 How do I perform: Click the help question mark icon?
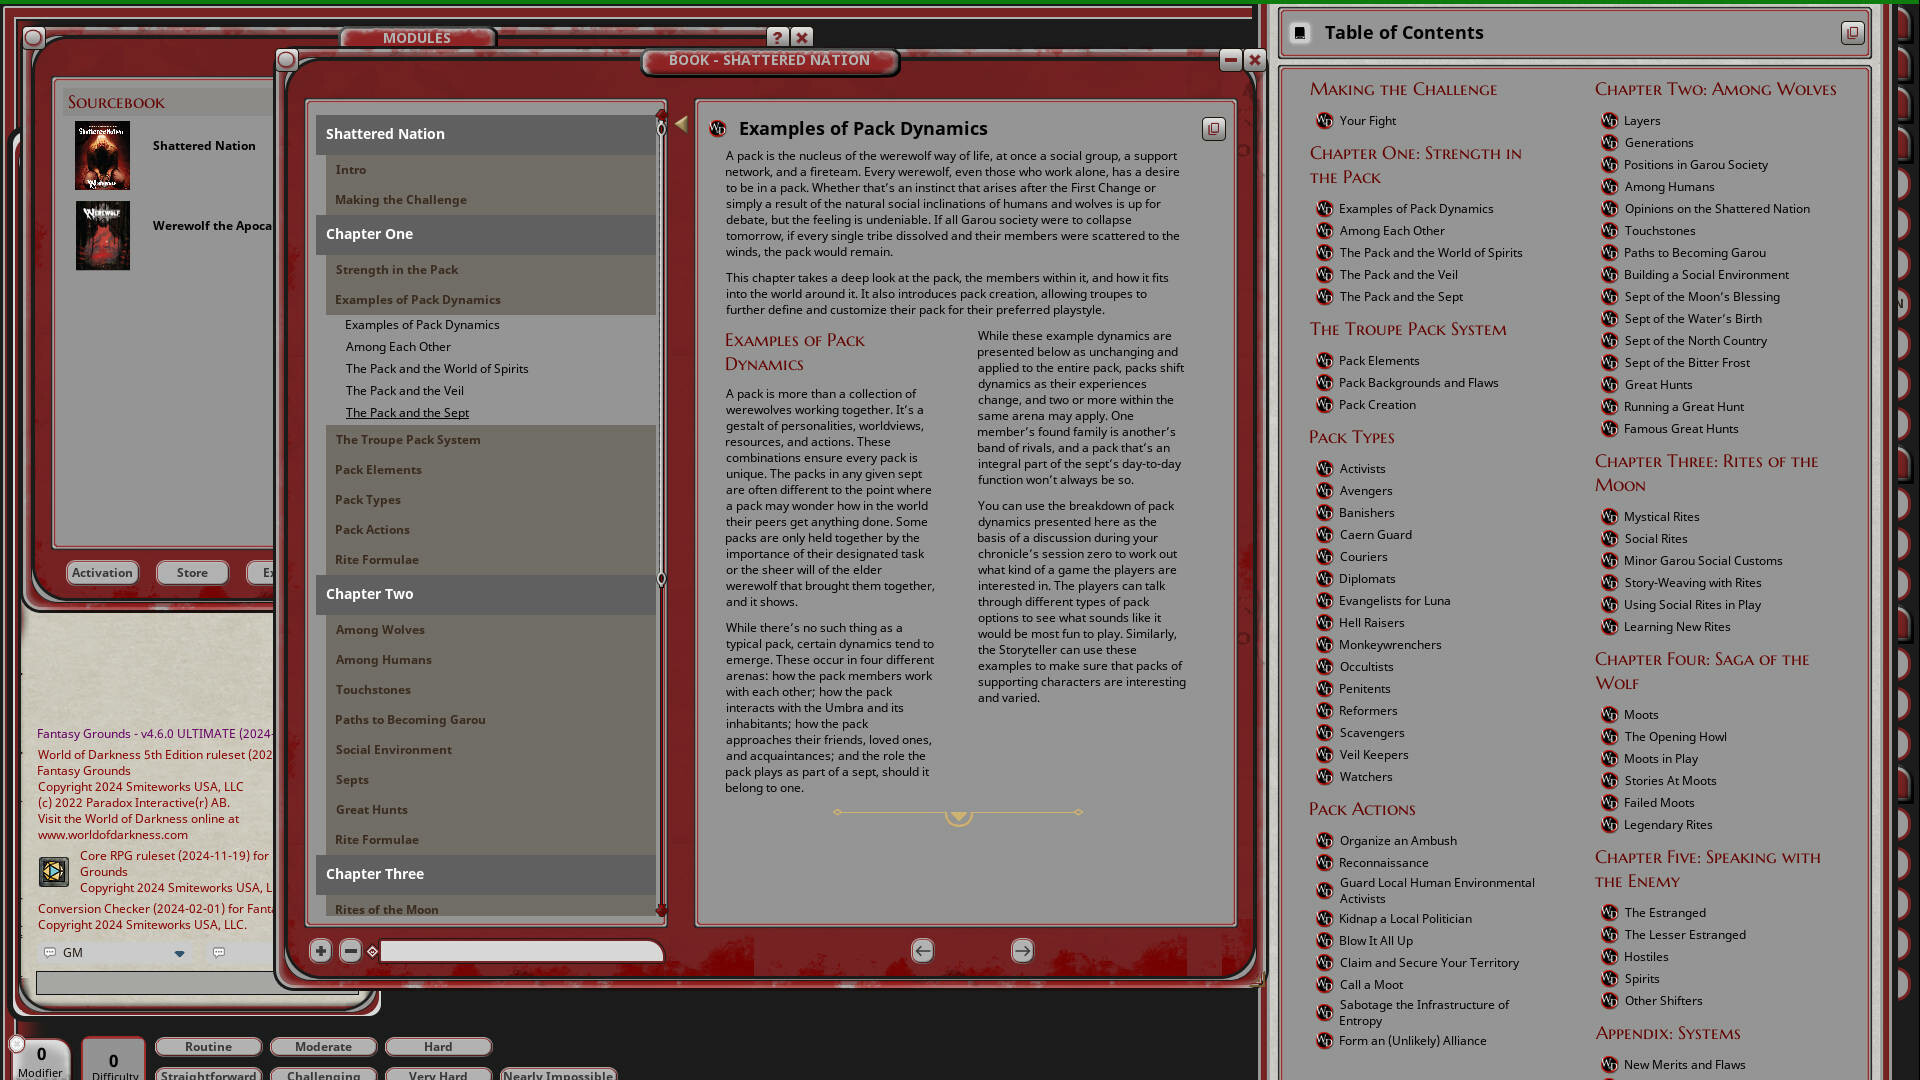[778, 37]
